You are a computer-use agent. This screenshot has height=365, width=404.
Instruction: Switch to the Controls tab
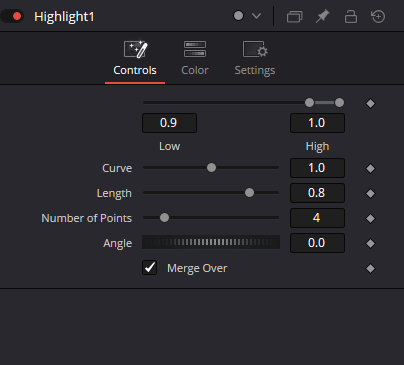(135, 59)
